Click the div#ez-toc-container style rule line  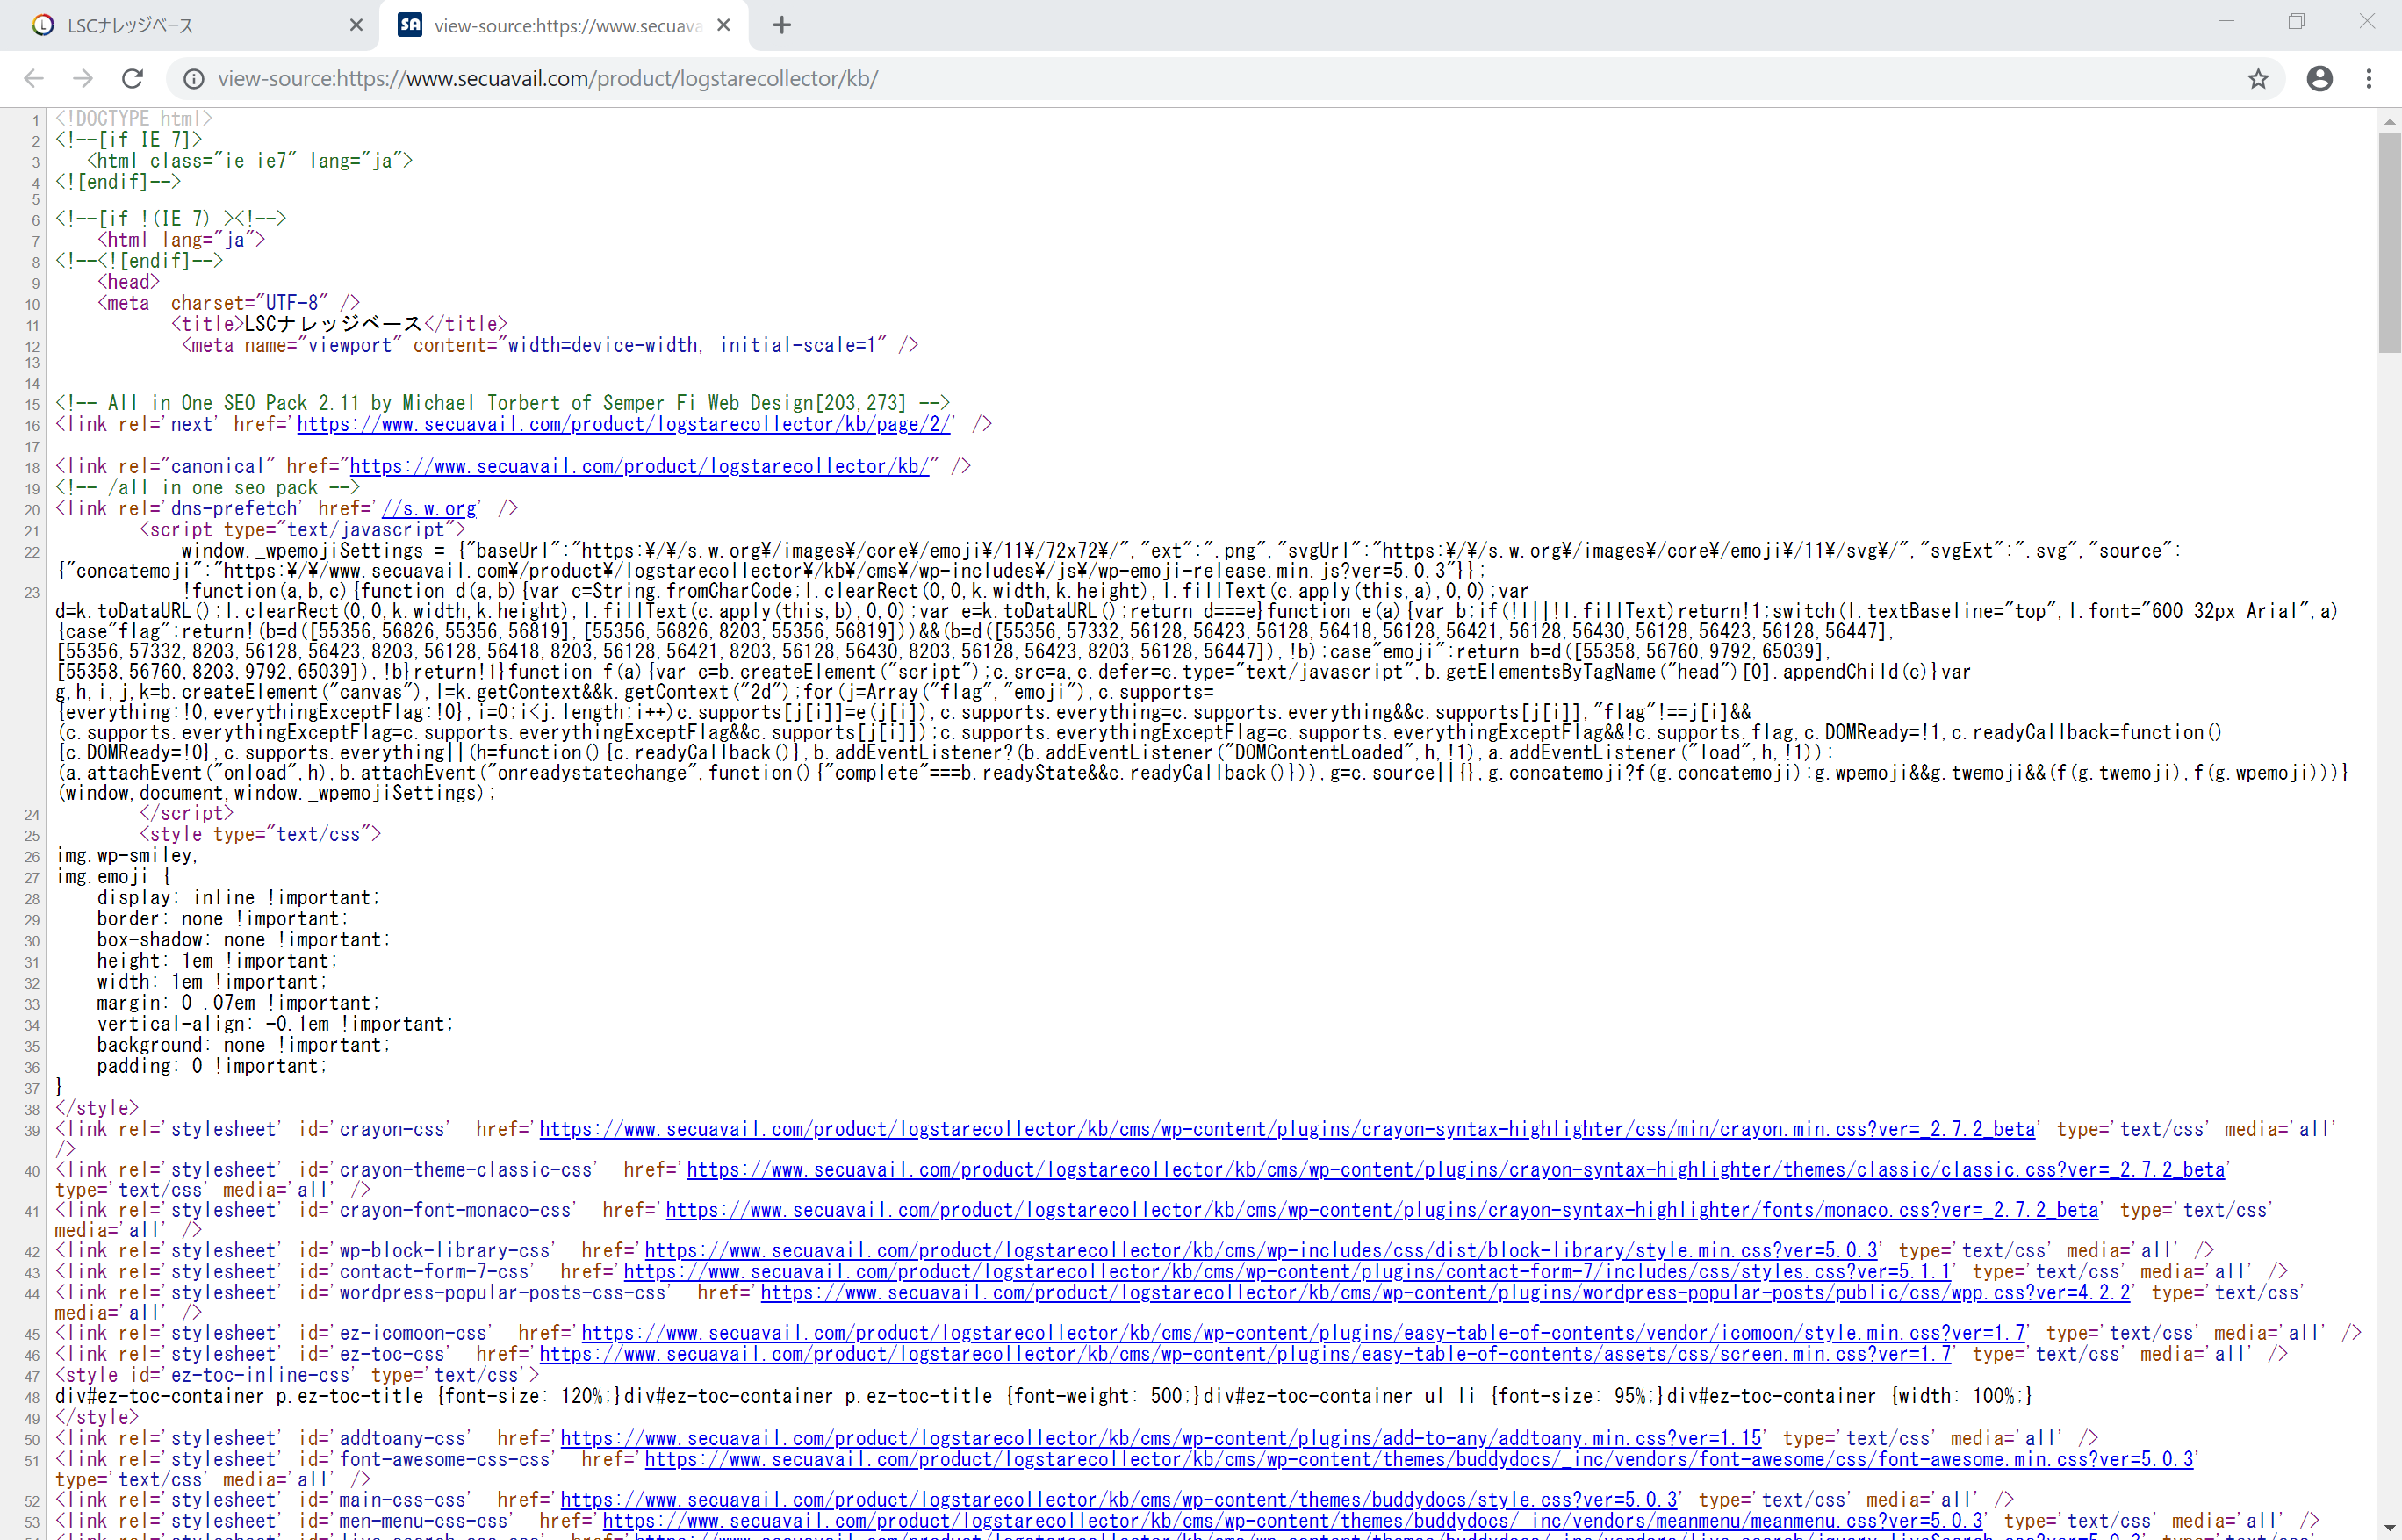[1044, 1396]
